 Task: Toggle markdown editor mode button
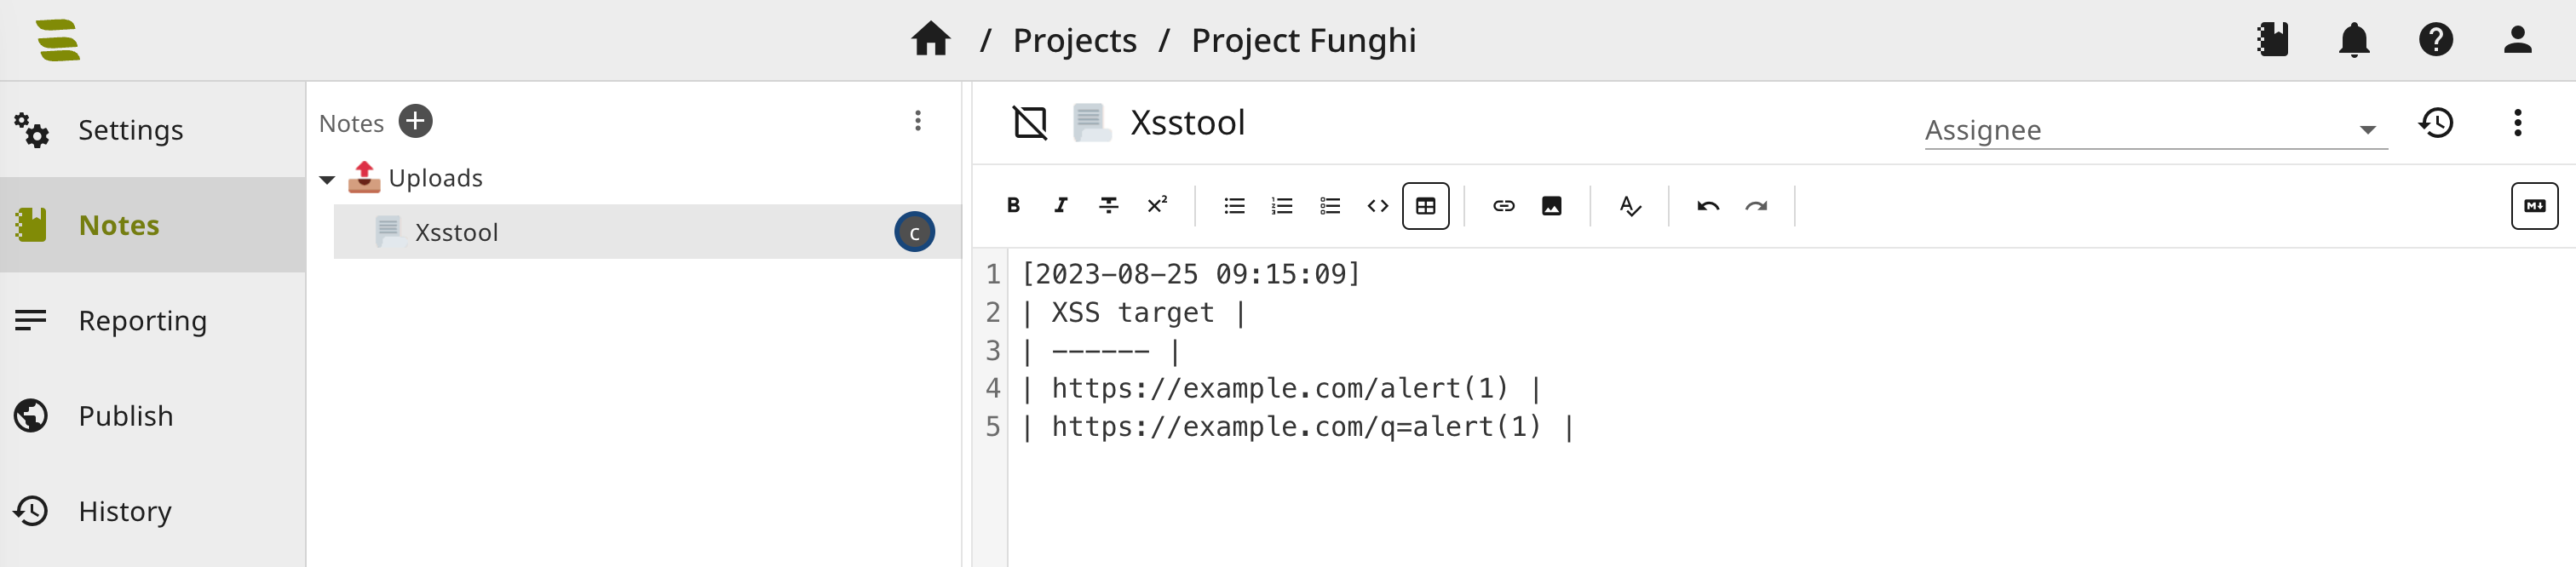[2534, 205]
